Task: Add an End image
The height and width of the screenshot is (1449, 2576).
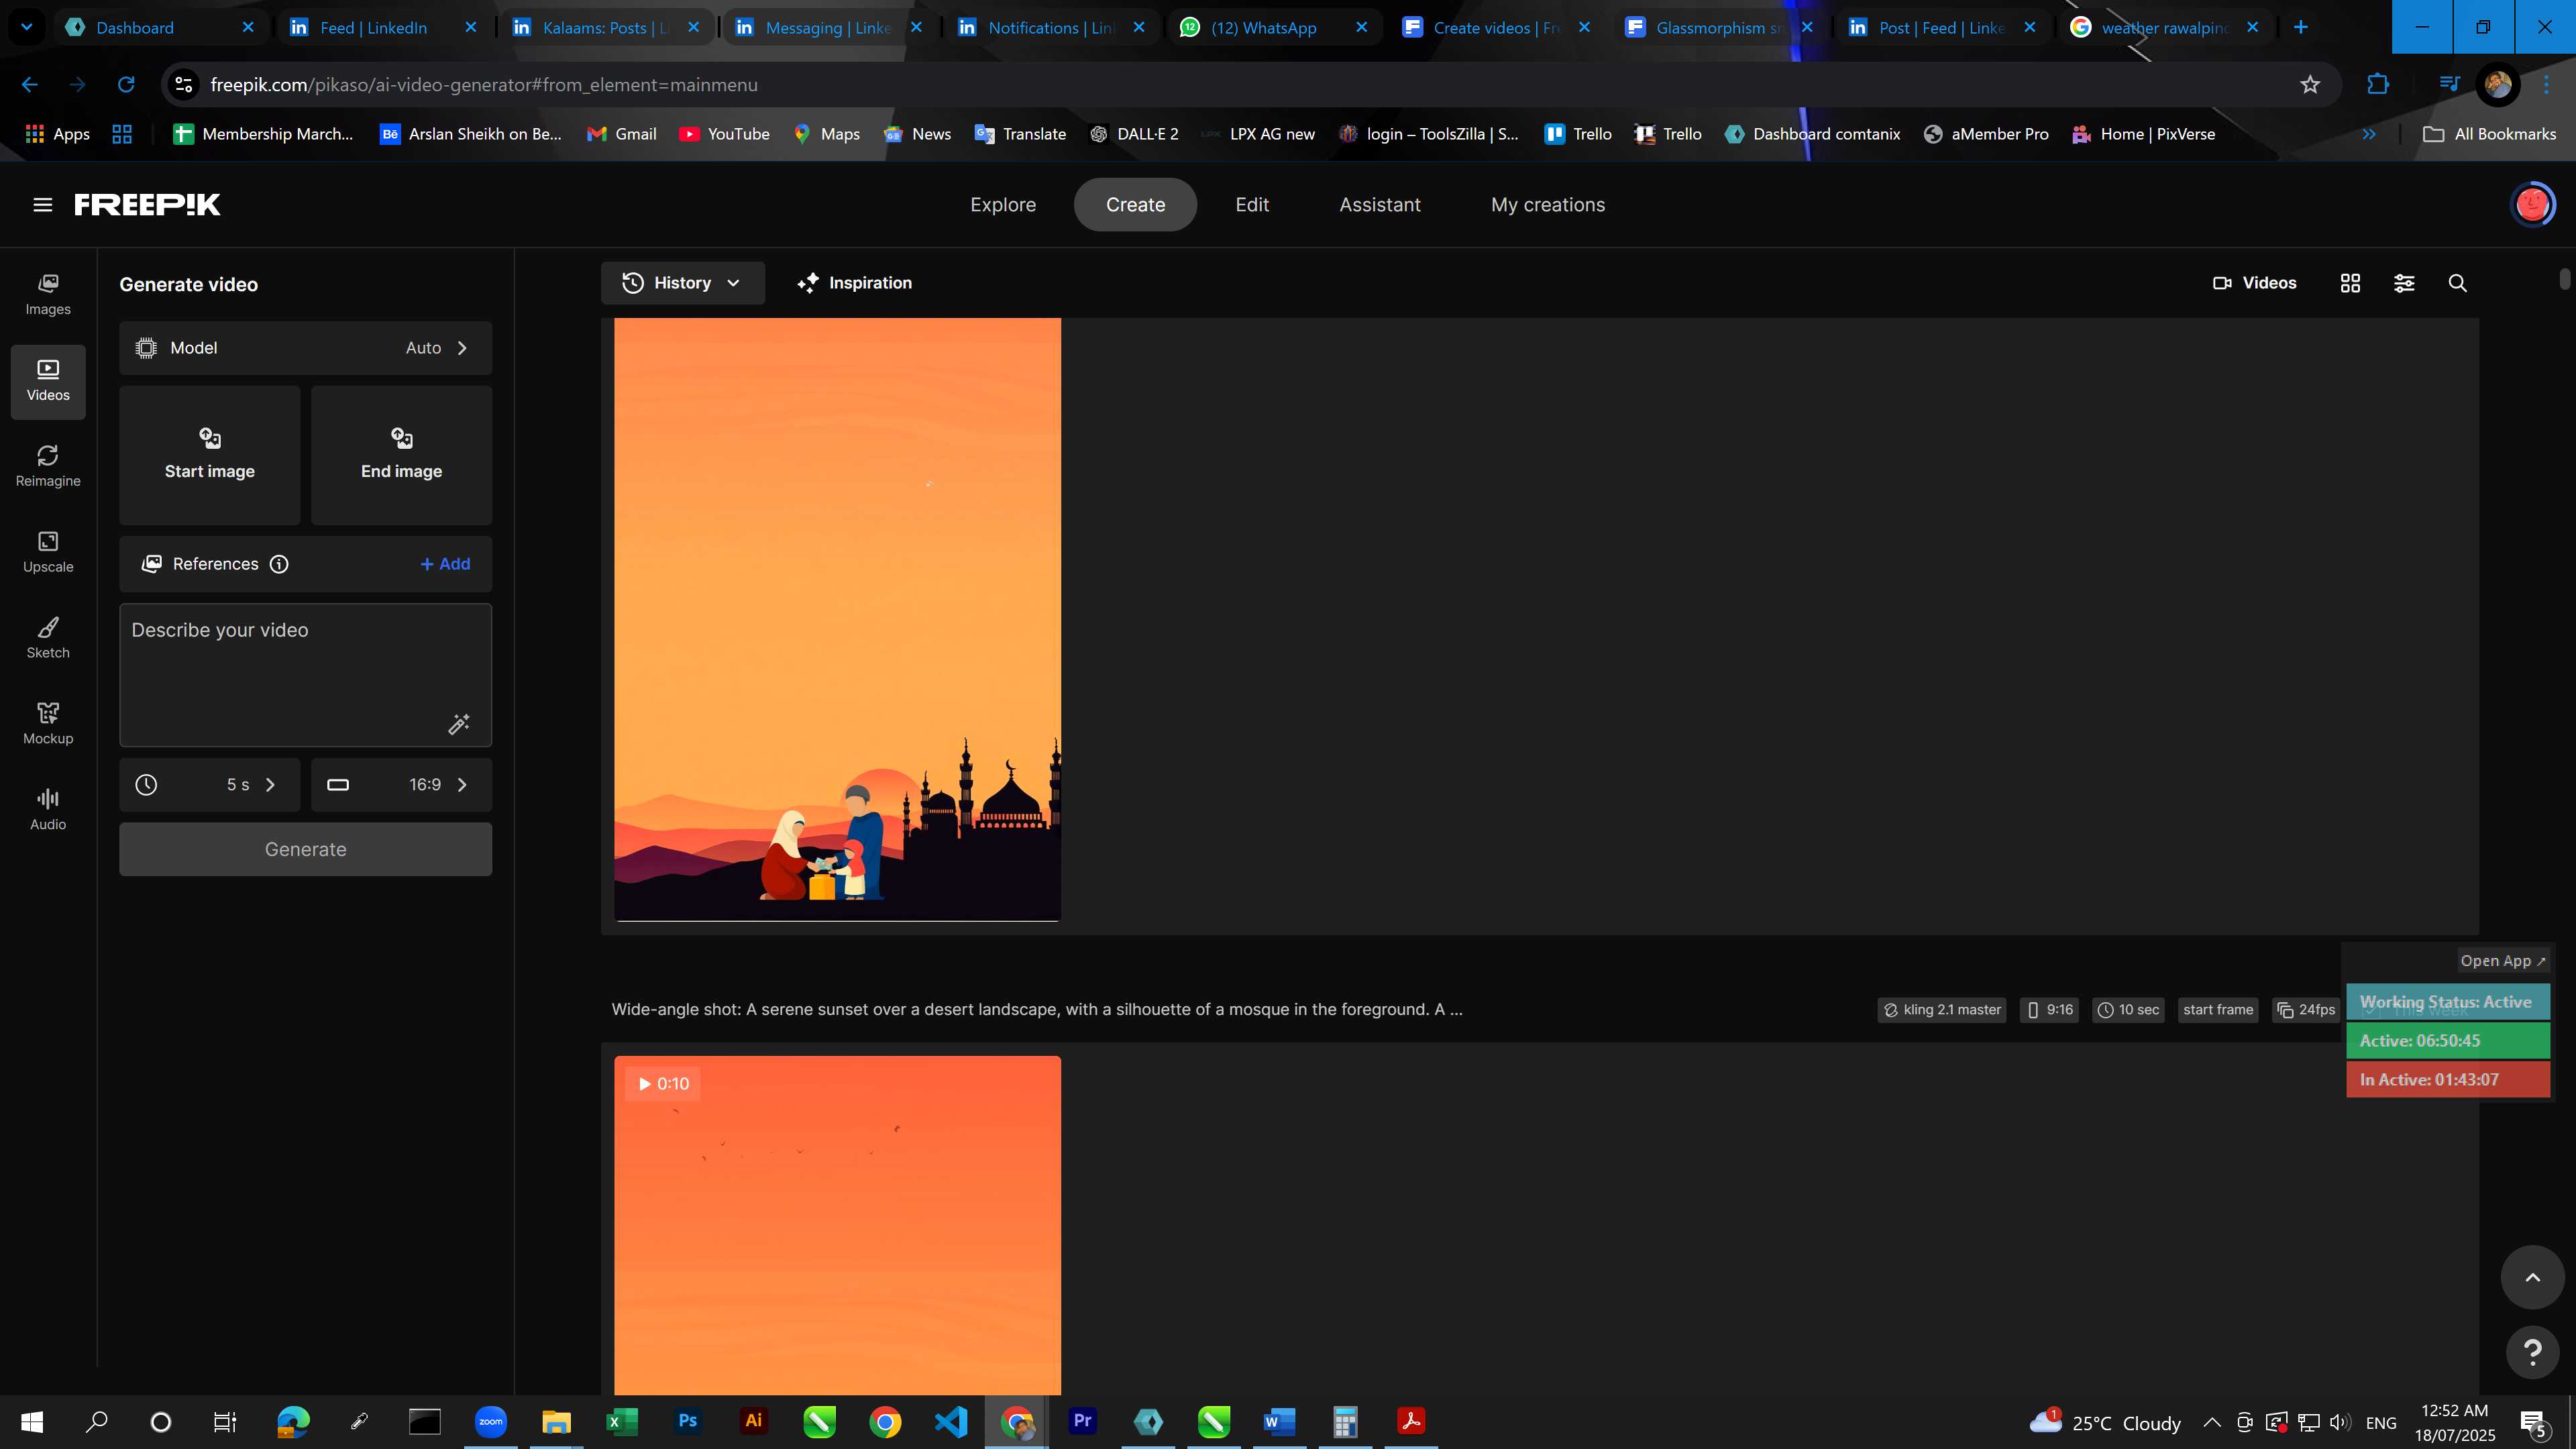Action: coord(401,455)
